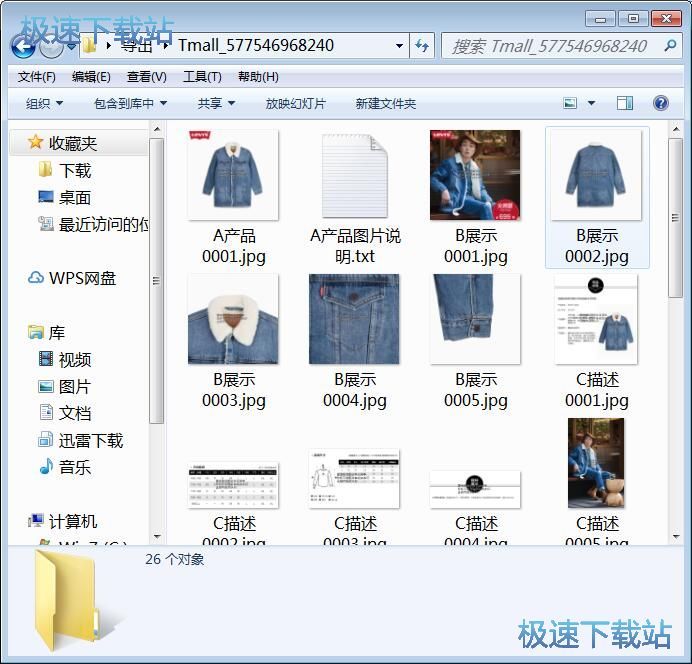This screenshot has height=664, width=692.
Task: Select A产品0001.jpg thumbnail
Action: point(233,175)
